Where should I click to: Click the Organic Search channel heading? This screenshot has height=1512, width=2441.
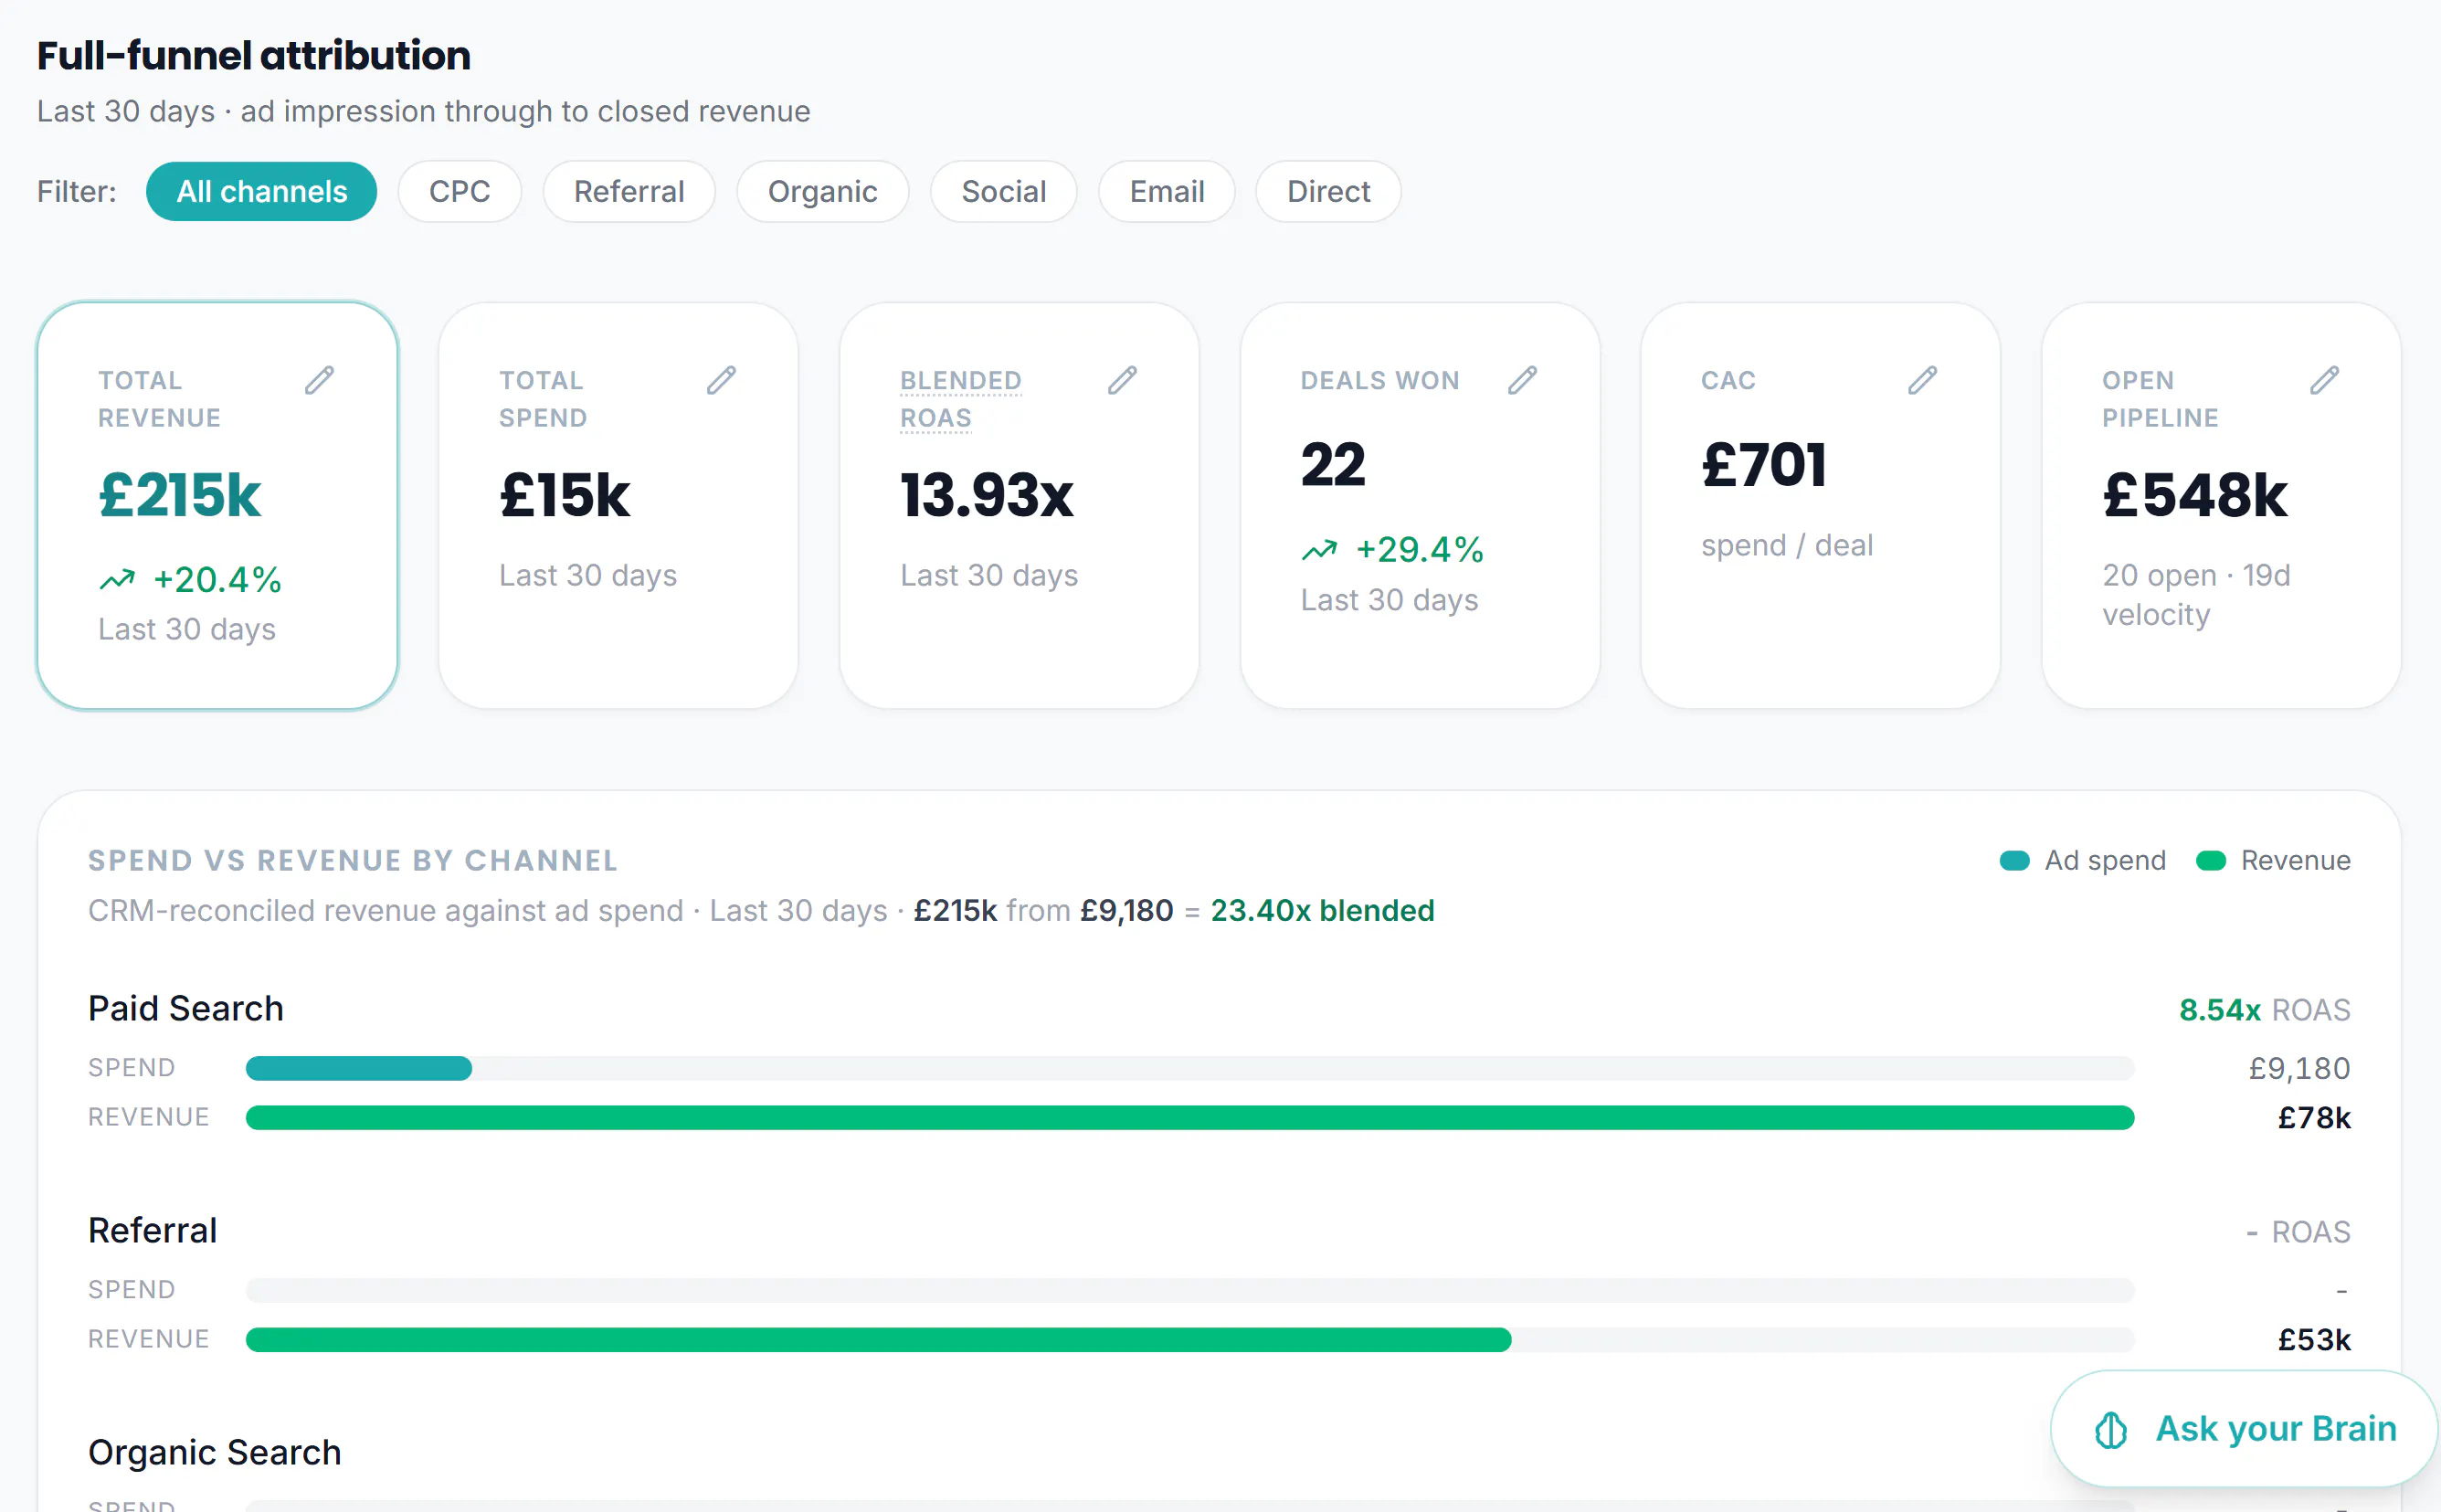pos(215,1453)
